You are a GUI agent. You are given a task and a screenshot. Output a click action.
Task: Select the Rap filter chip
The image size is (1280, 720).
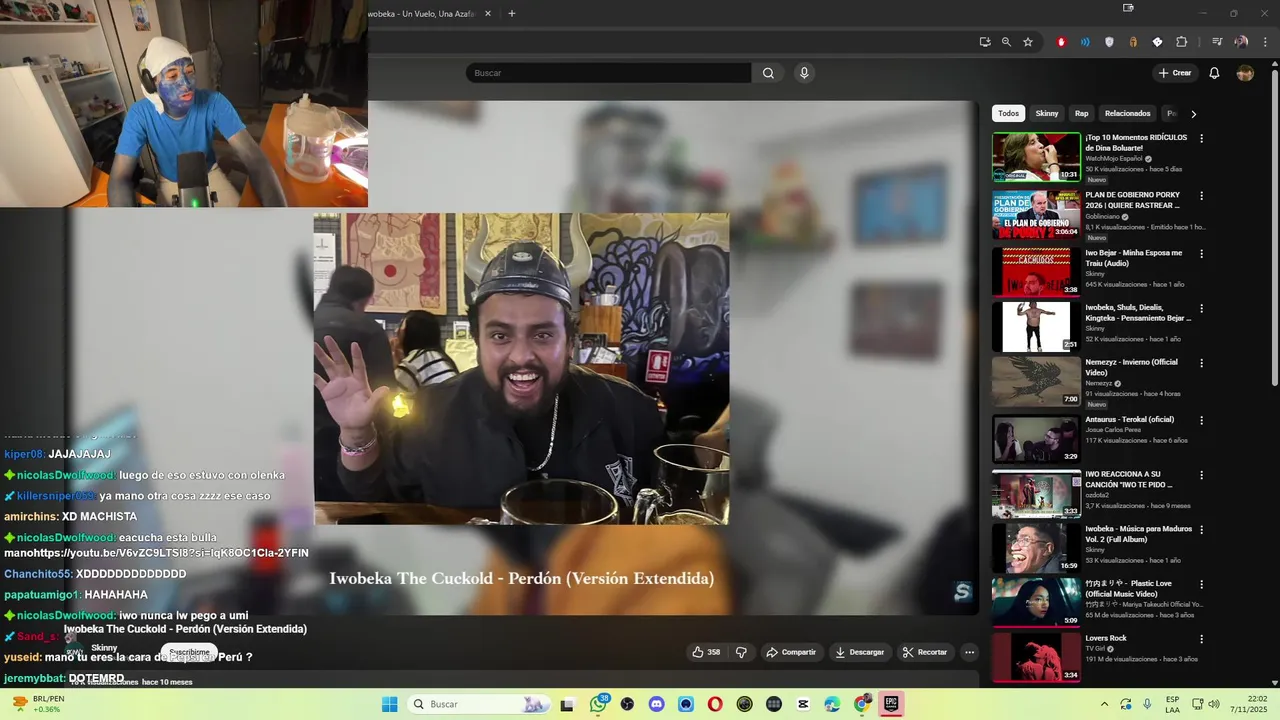[x=1081, y=113]
